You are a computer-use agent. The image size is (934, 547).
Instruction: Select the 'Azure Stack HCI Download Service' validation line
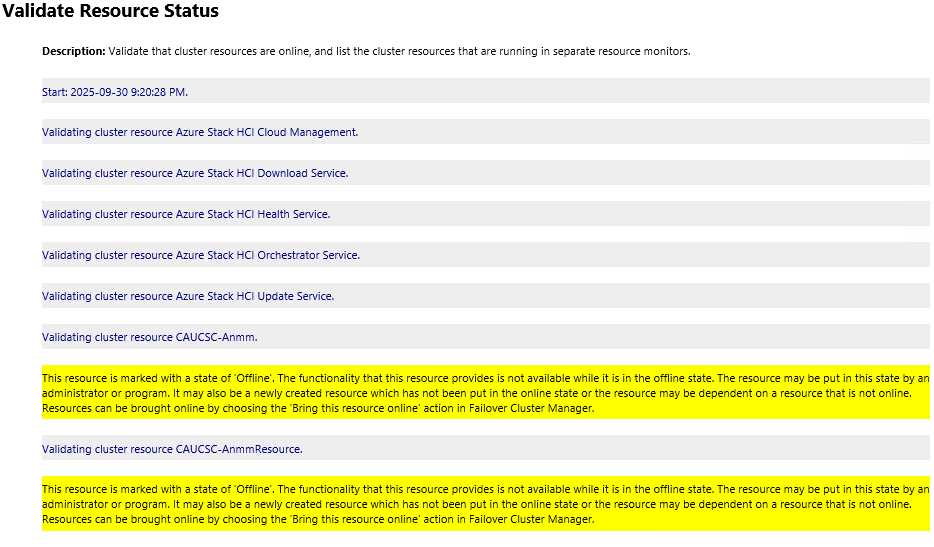485,173
